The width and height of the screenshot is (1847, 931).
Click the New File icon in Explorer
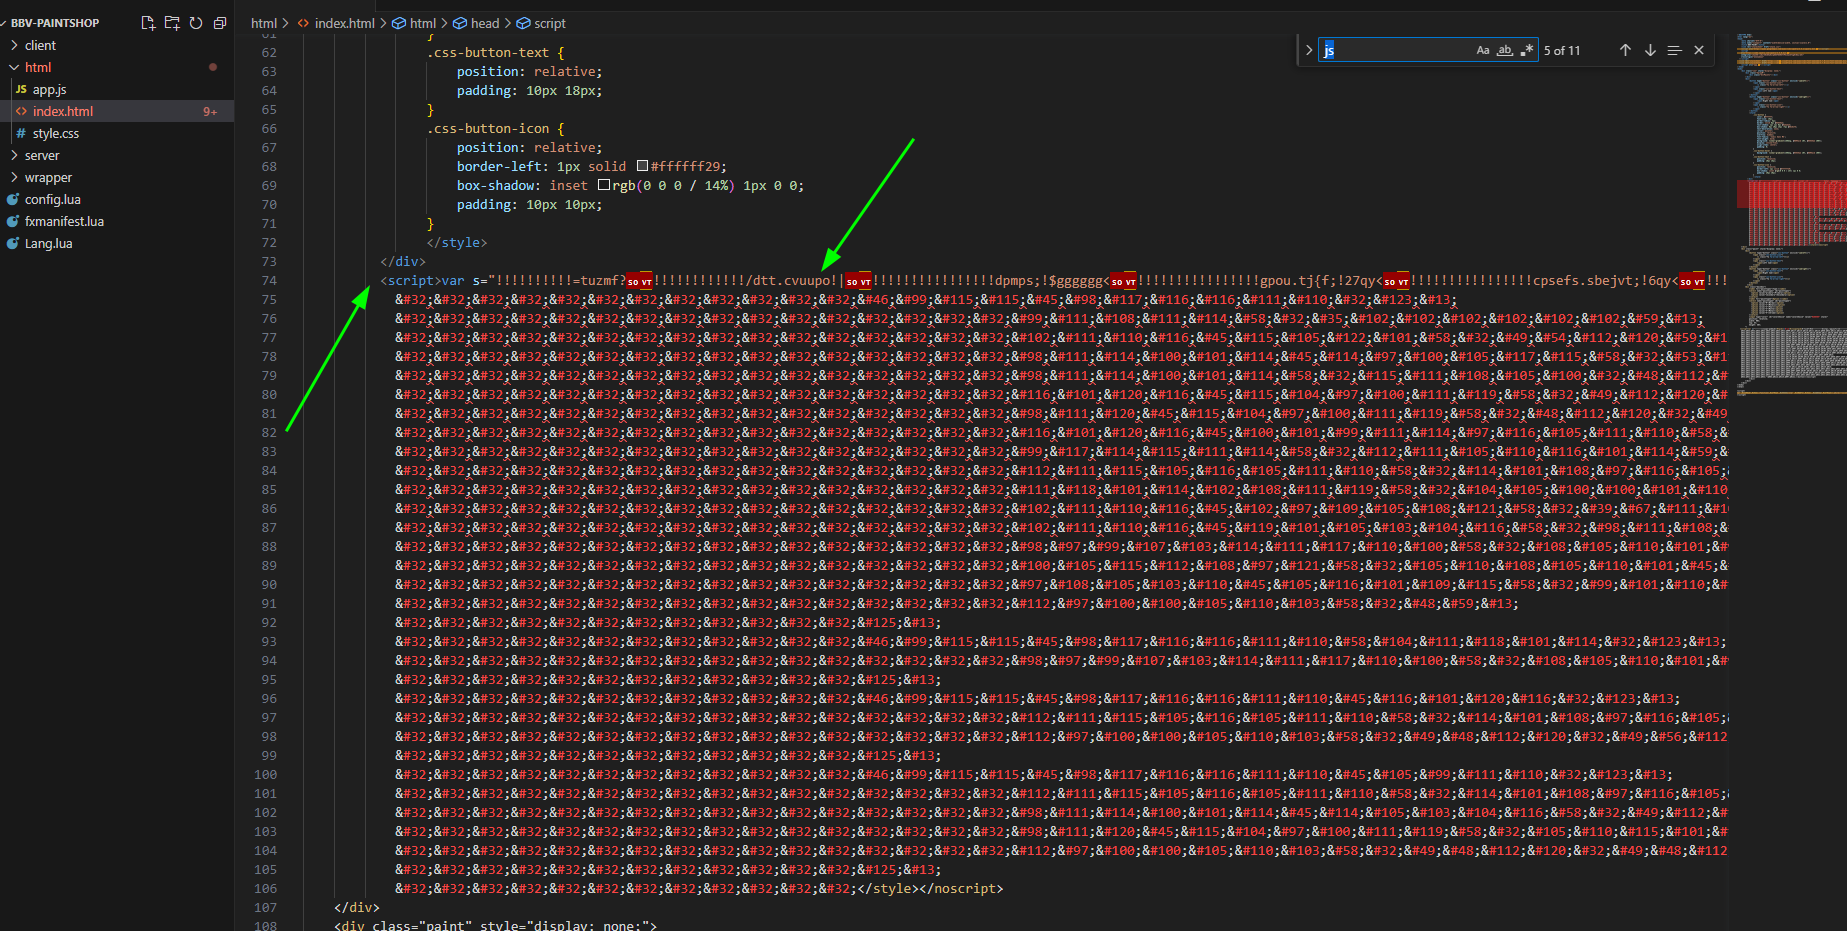tap(148, 23)
